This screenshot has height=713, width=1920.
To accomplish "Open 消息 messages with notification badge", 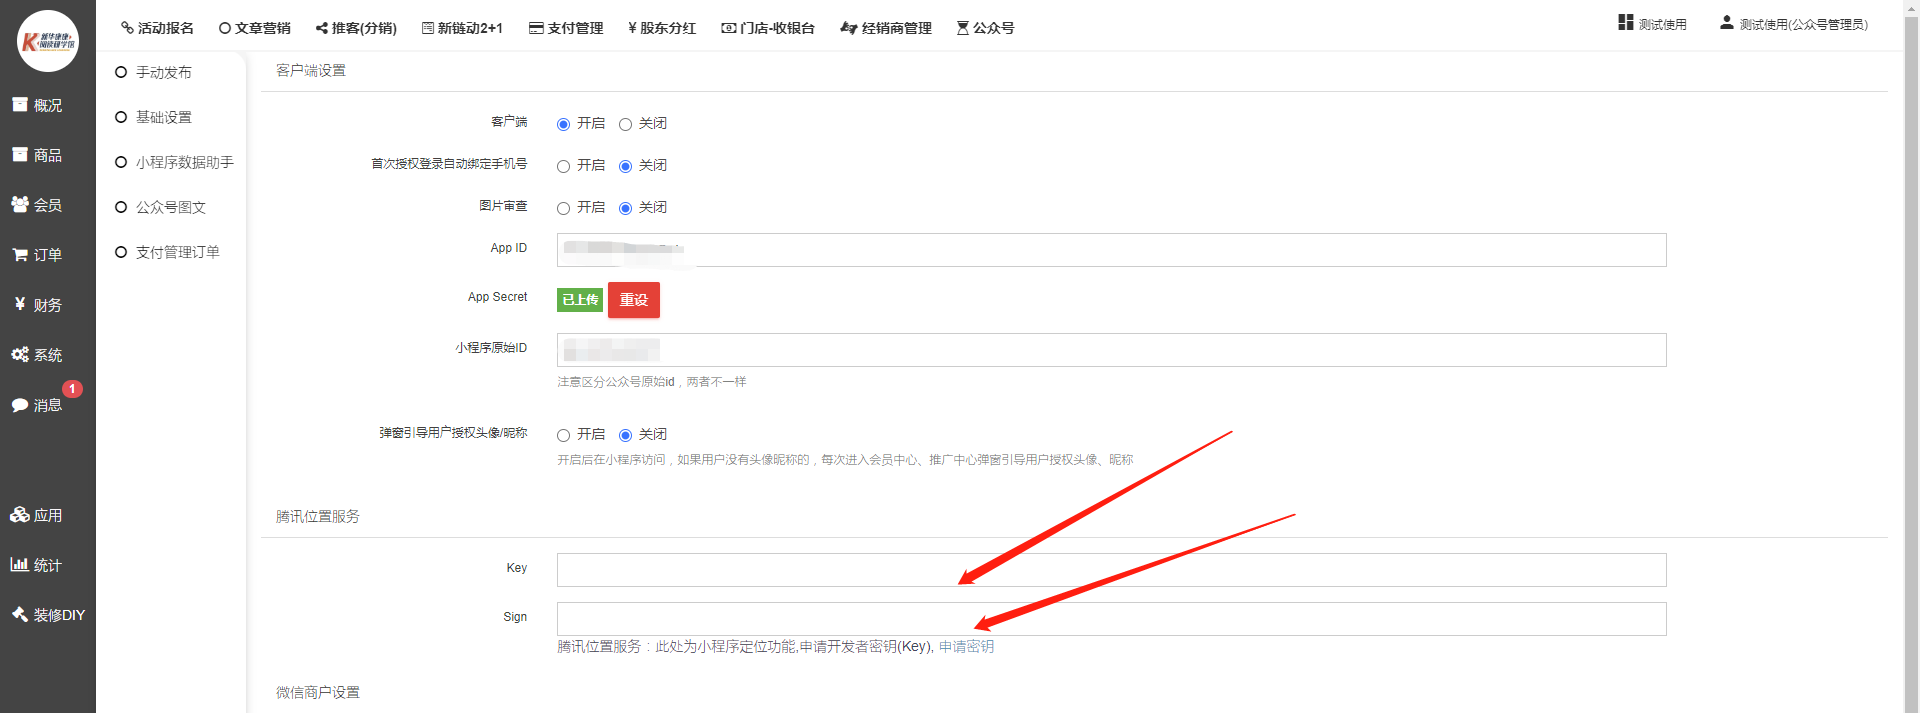I will coord(20,405).
